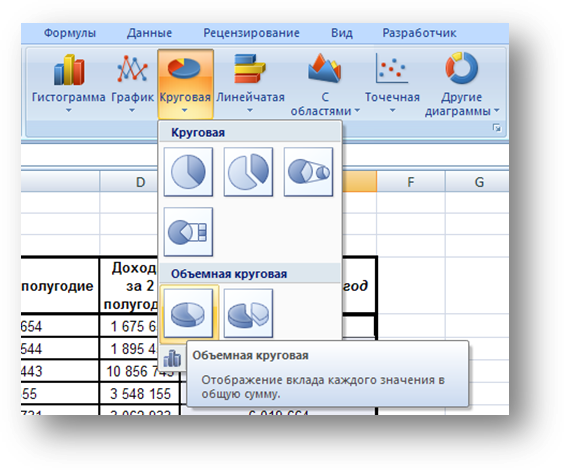
Task: Switch to the Разработчик ribbon tab
Action: coord(419,33)
